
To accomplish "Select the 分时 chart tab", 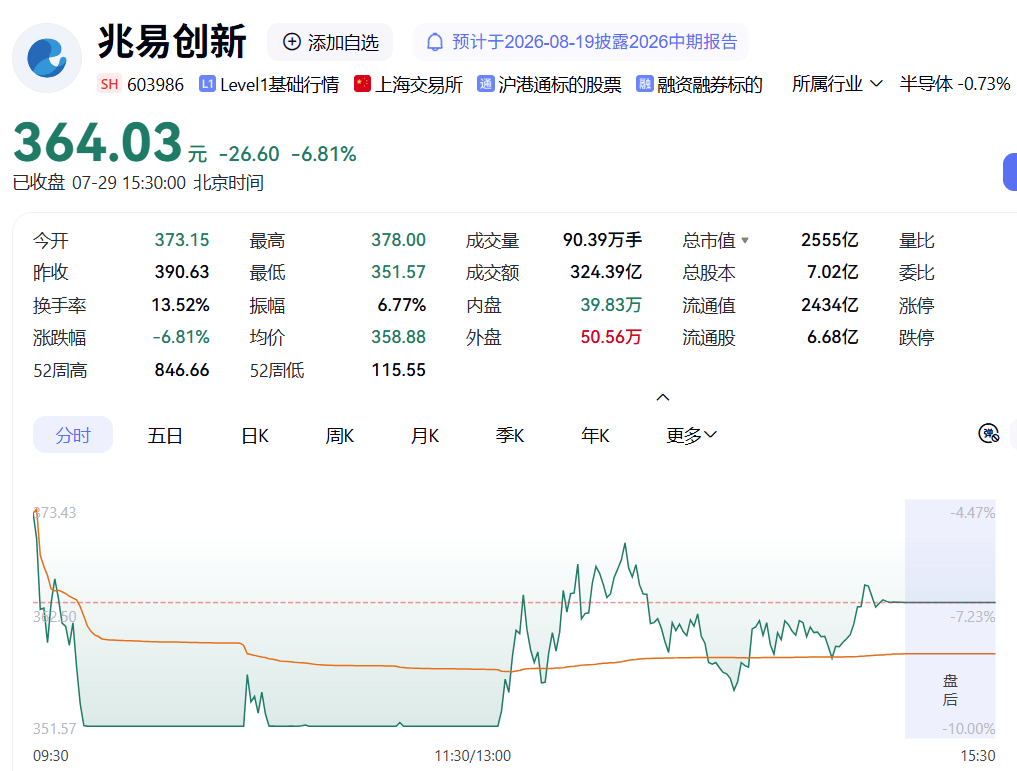I will point(73,435).
